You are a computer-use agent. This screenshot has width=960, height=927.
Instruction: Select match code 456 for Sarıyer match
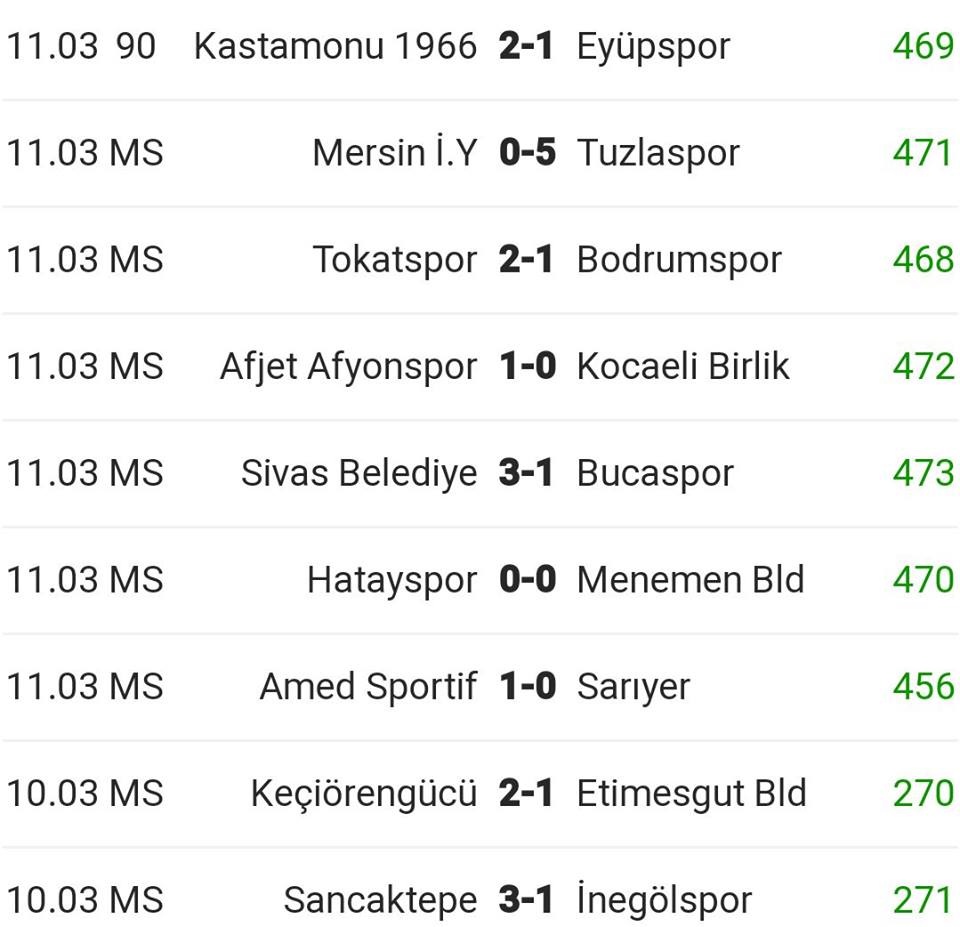(x=923, y=687)
